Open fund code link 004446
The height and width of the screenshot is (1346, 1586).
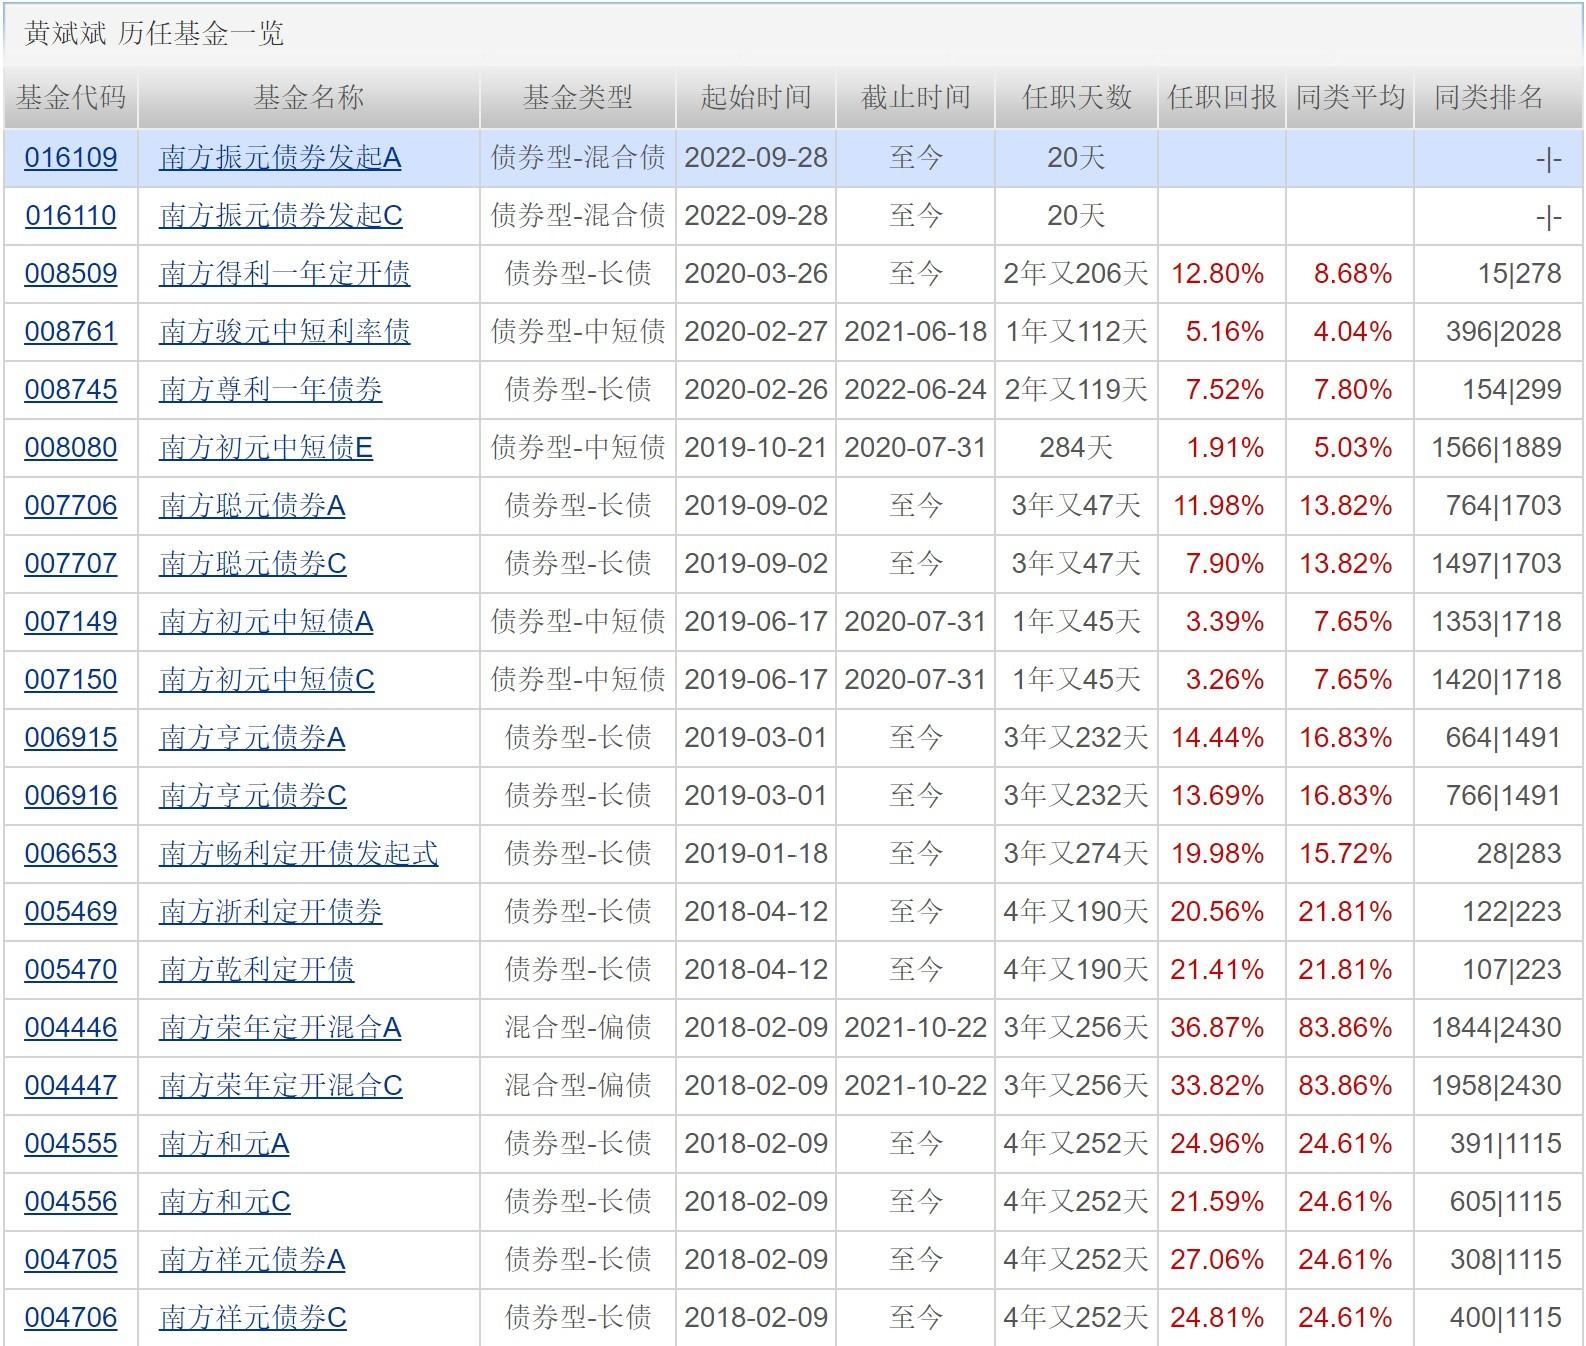71,1028
